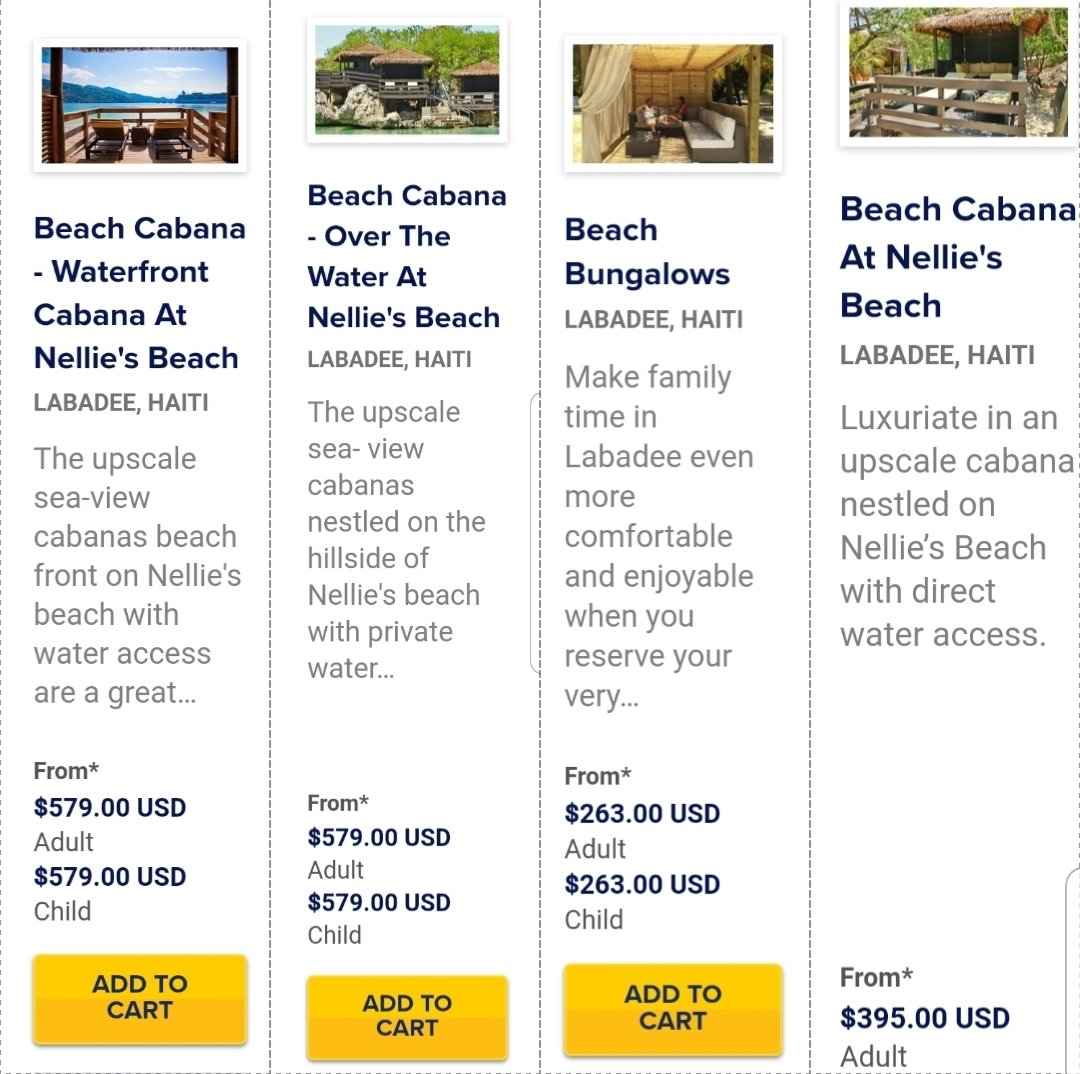Screen dimensions: 1080x1074
Task: Click Labadee, Haiti label under Beach Bungalows
Action: pos(654,320)
